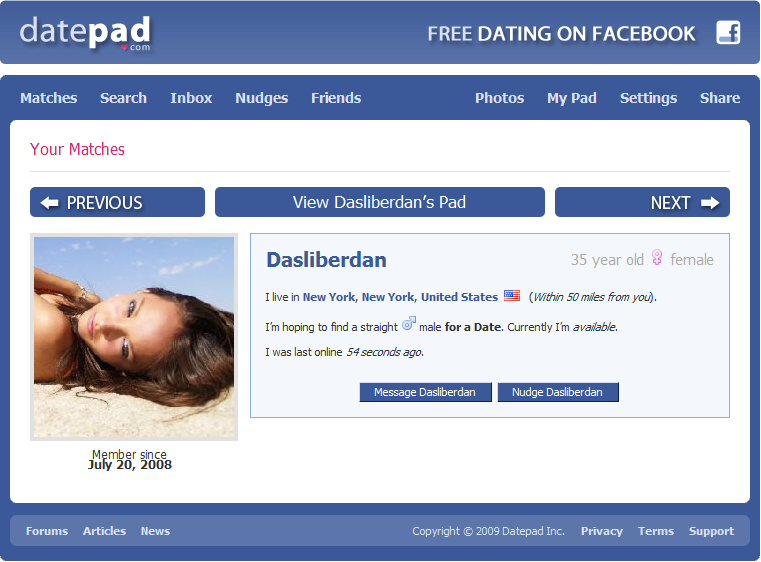The height and width of the screenshot is (562, 761).
Task: Click the Facebook logo icon
Action: [x=728, y=33]
